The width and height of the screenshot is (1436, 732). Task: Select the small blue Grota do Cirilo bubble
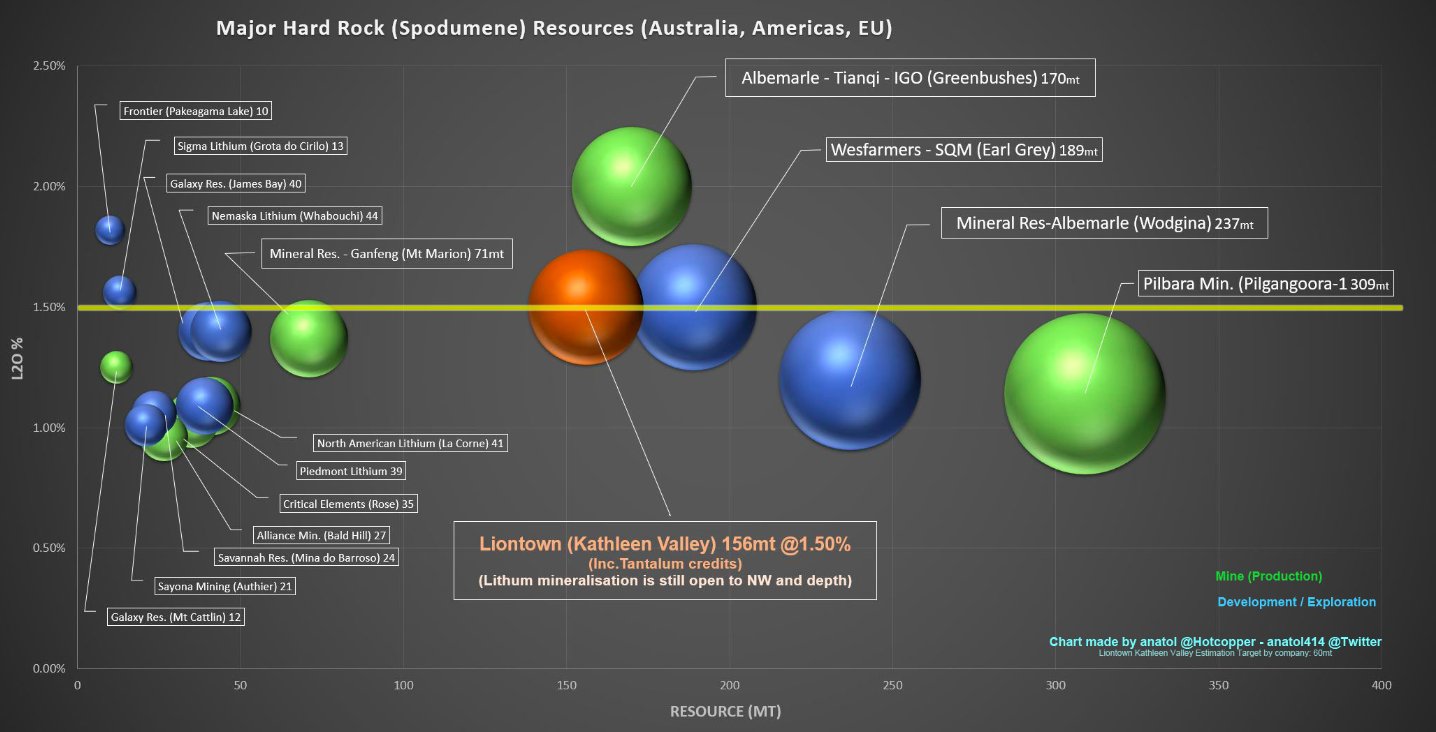click(119, 291)
